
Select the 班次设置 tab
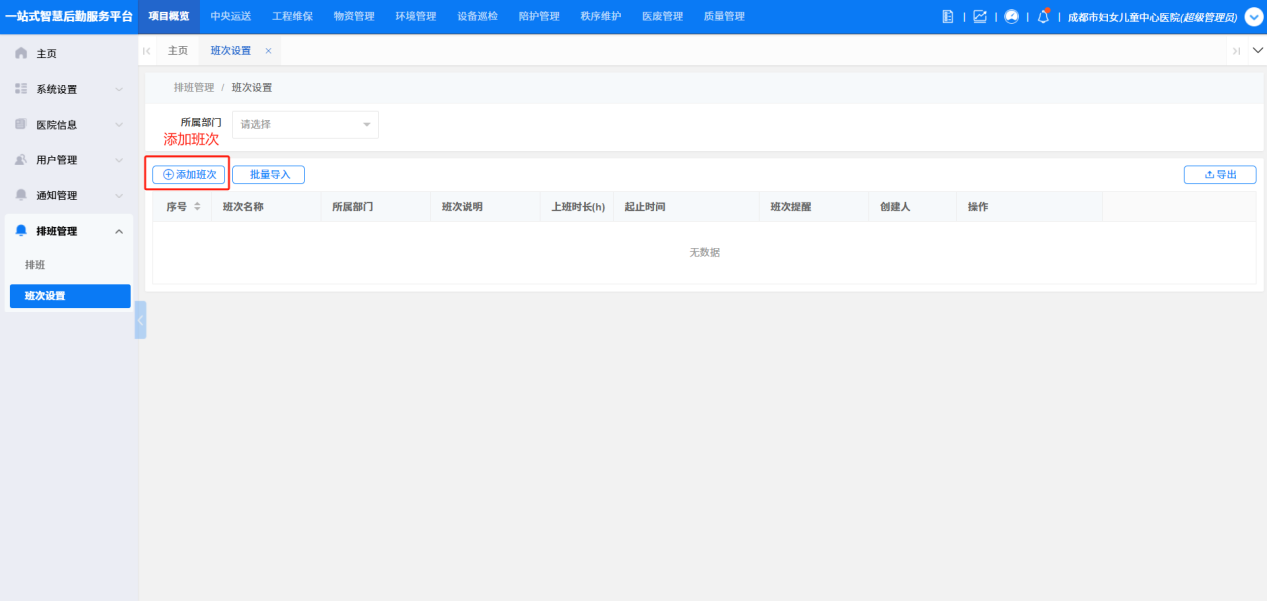click(x=240, y=51)
